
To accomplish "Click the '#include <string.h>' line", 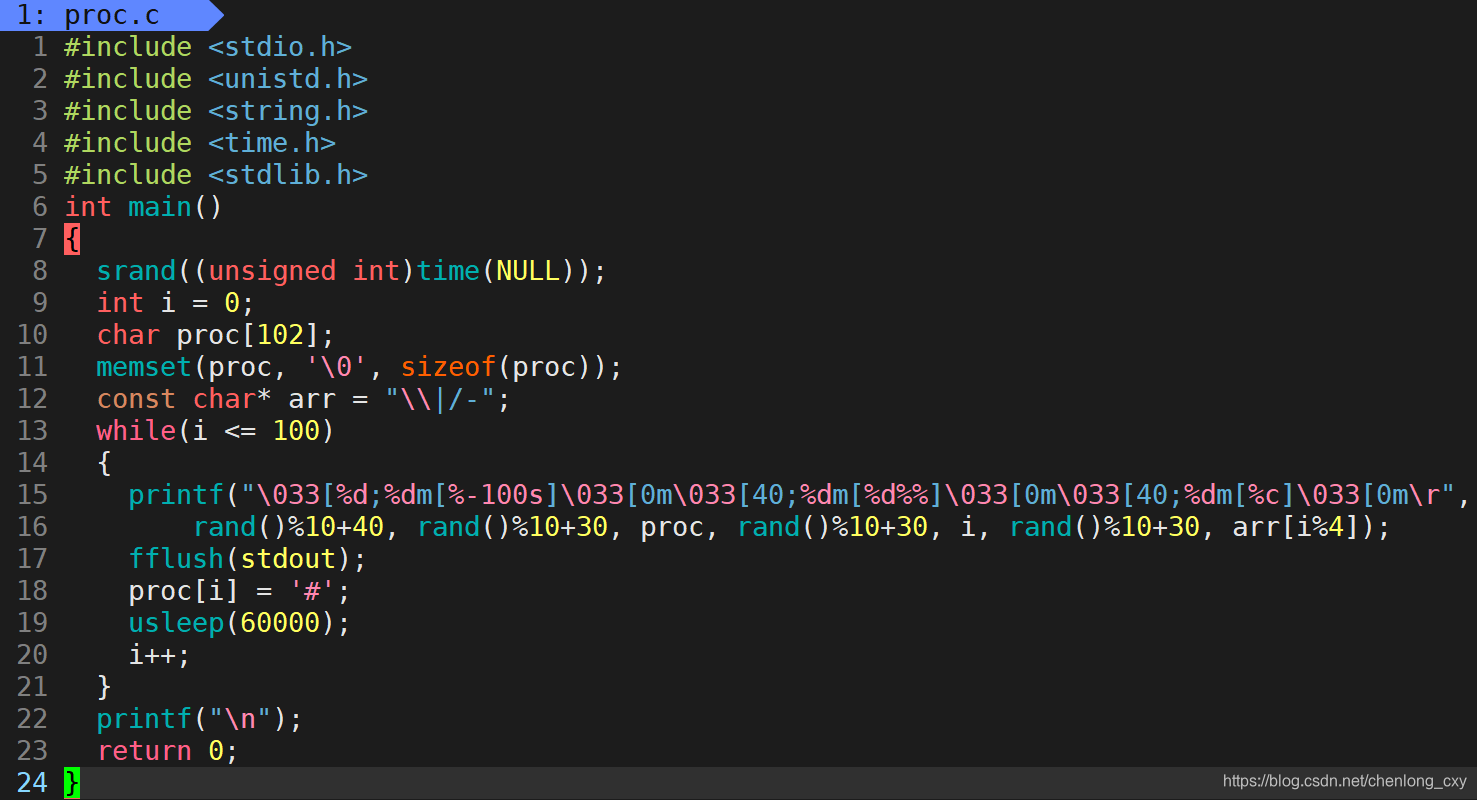I will [216, 111].
